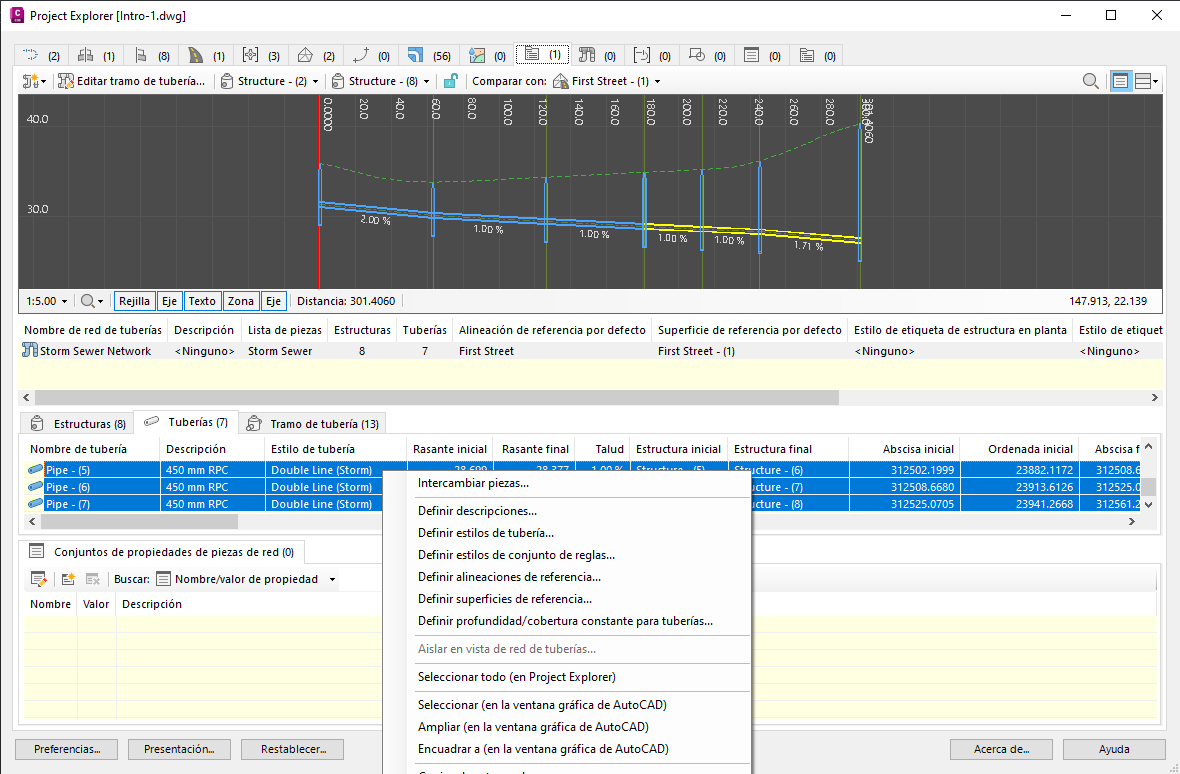Click the Preferencias... button
1180x774 pixels.
pos(67,749)
